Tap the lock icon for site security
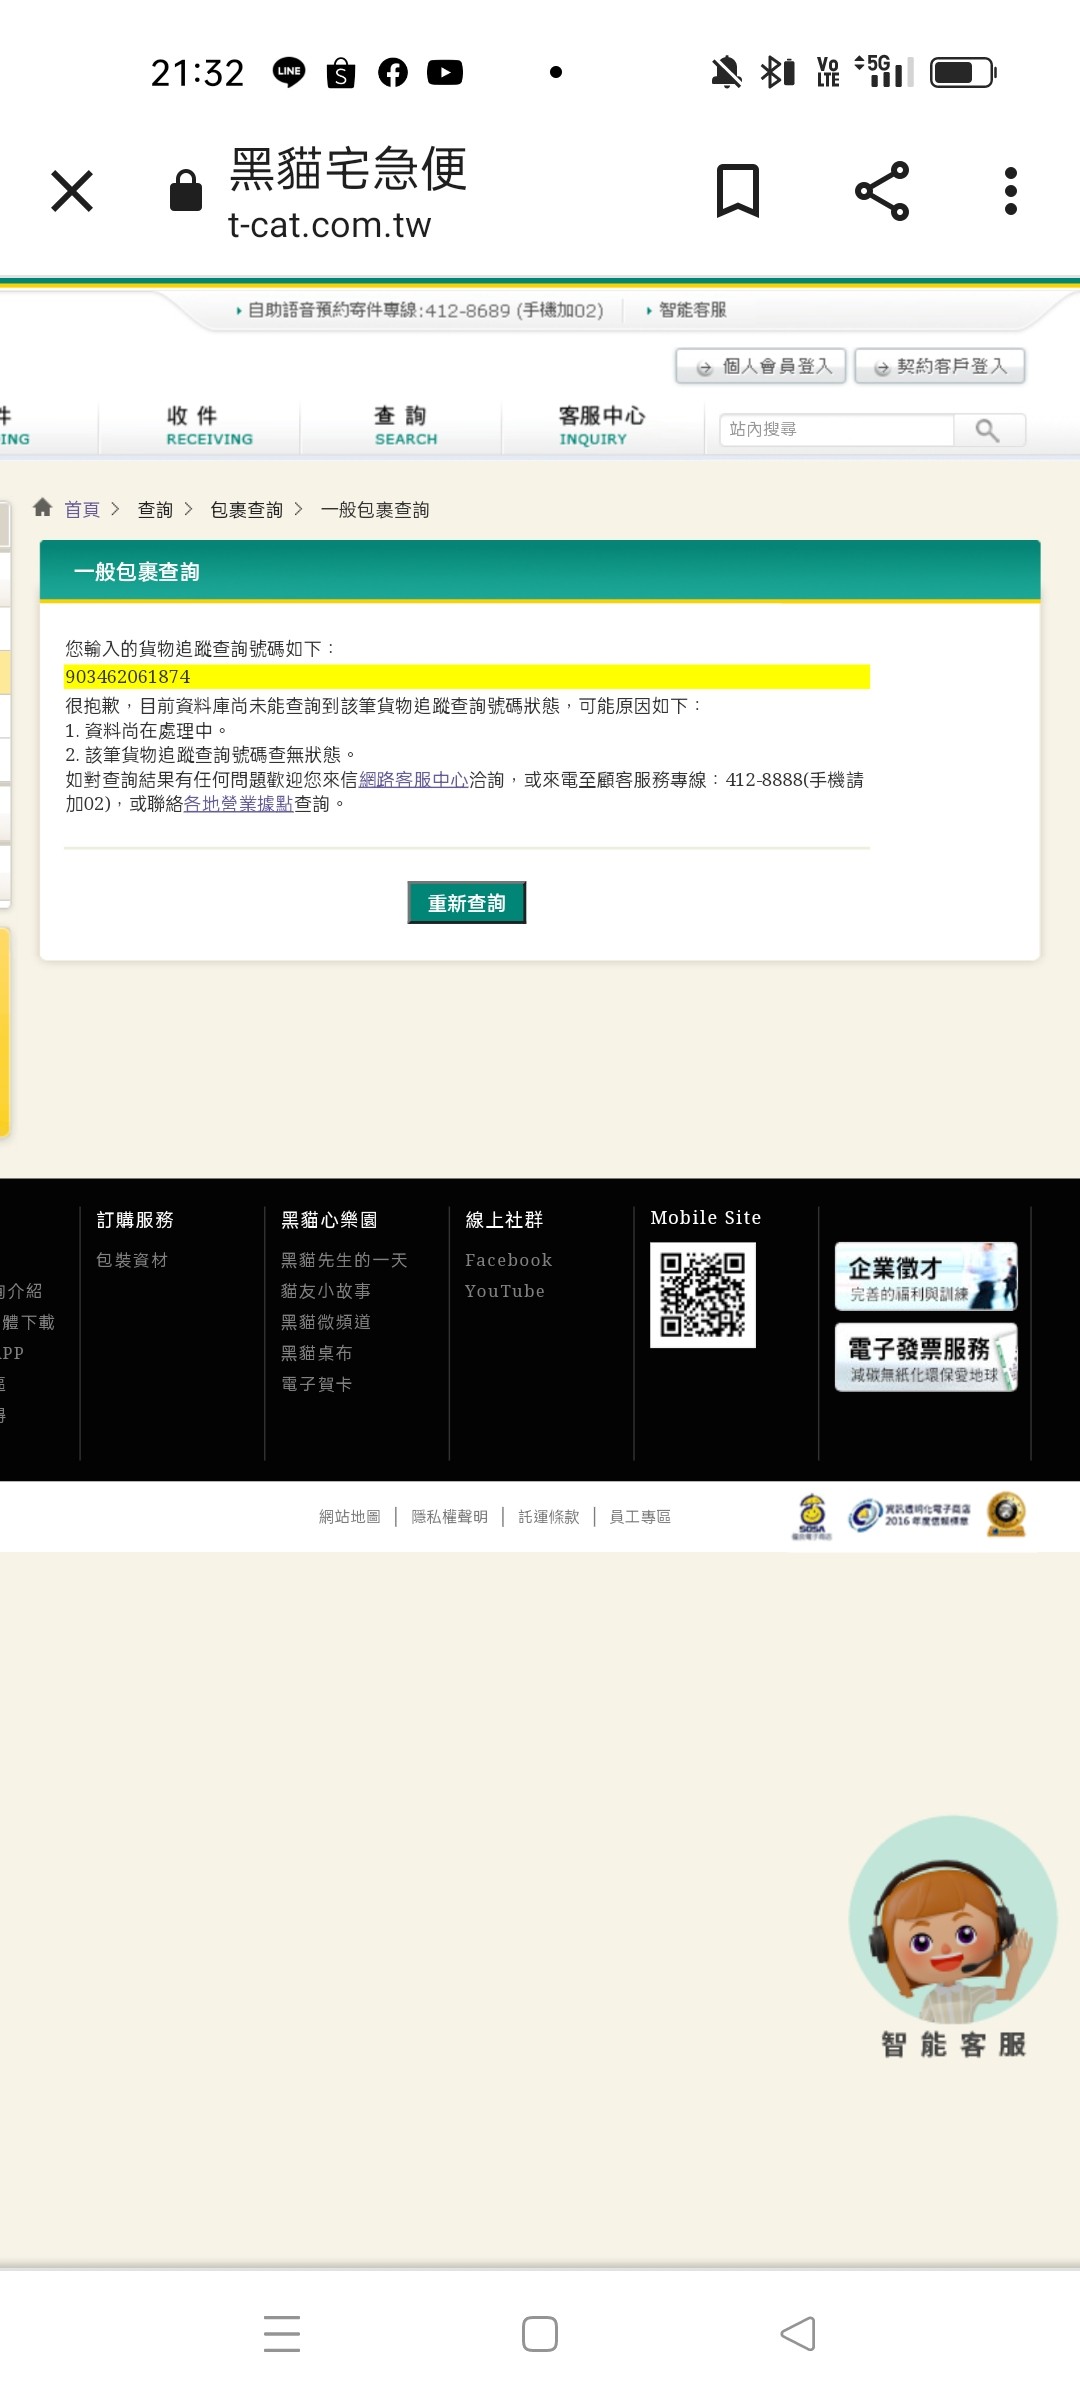Screen dimensions: 1080x2400 185,190
